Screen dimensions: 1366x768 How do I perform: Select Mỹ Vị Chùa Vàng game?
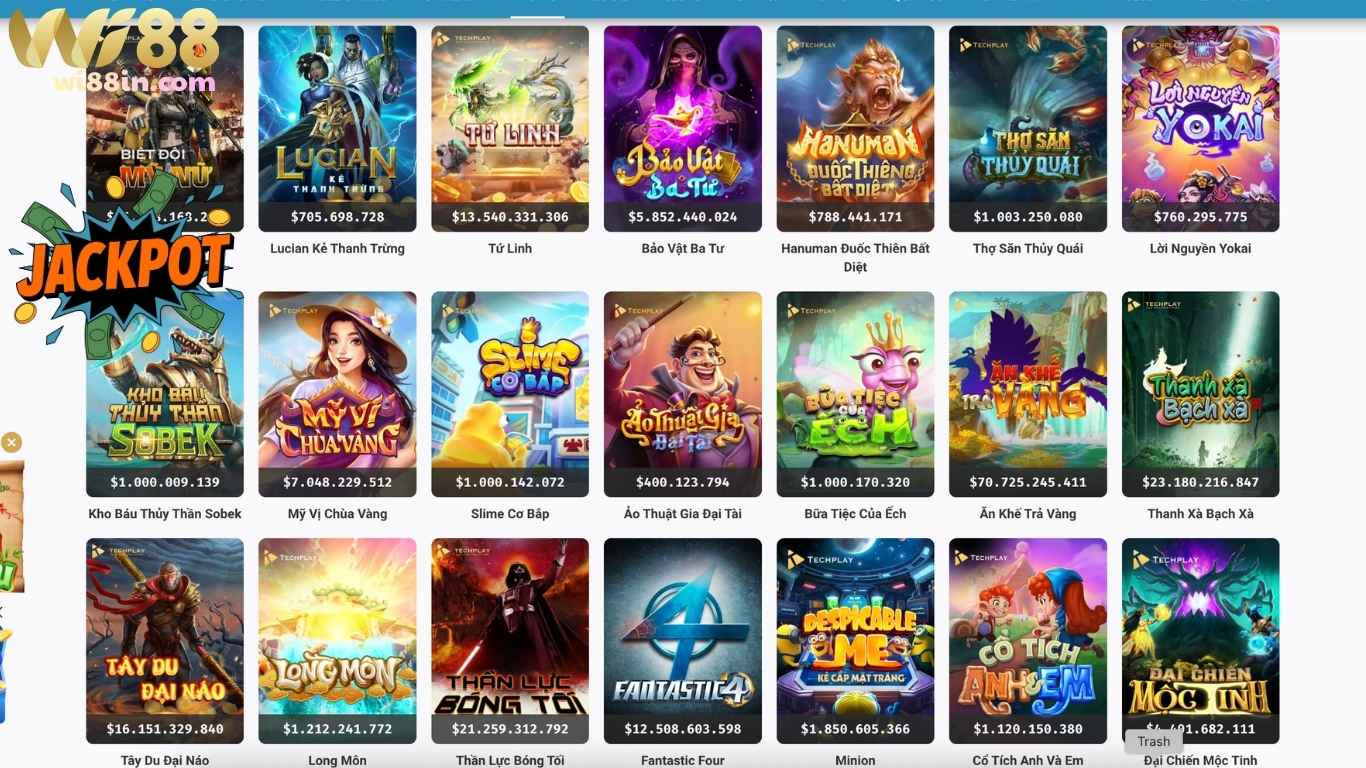[337, 394]
